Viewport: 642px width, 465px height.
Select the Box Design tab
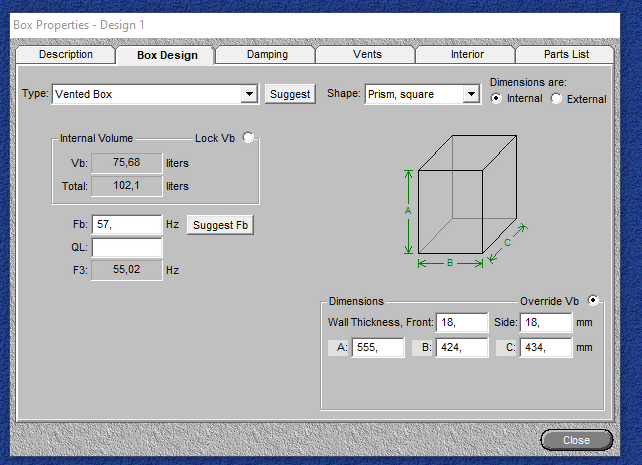pos(166,55)
